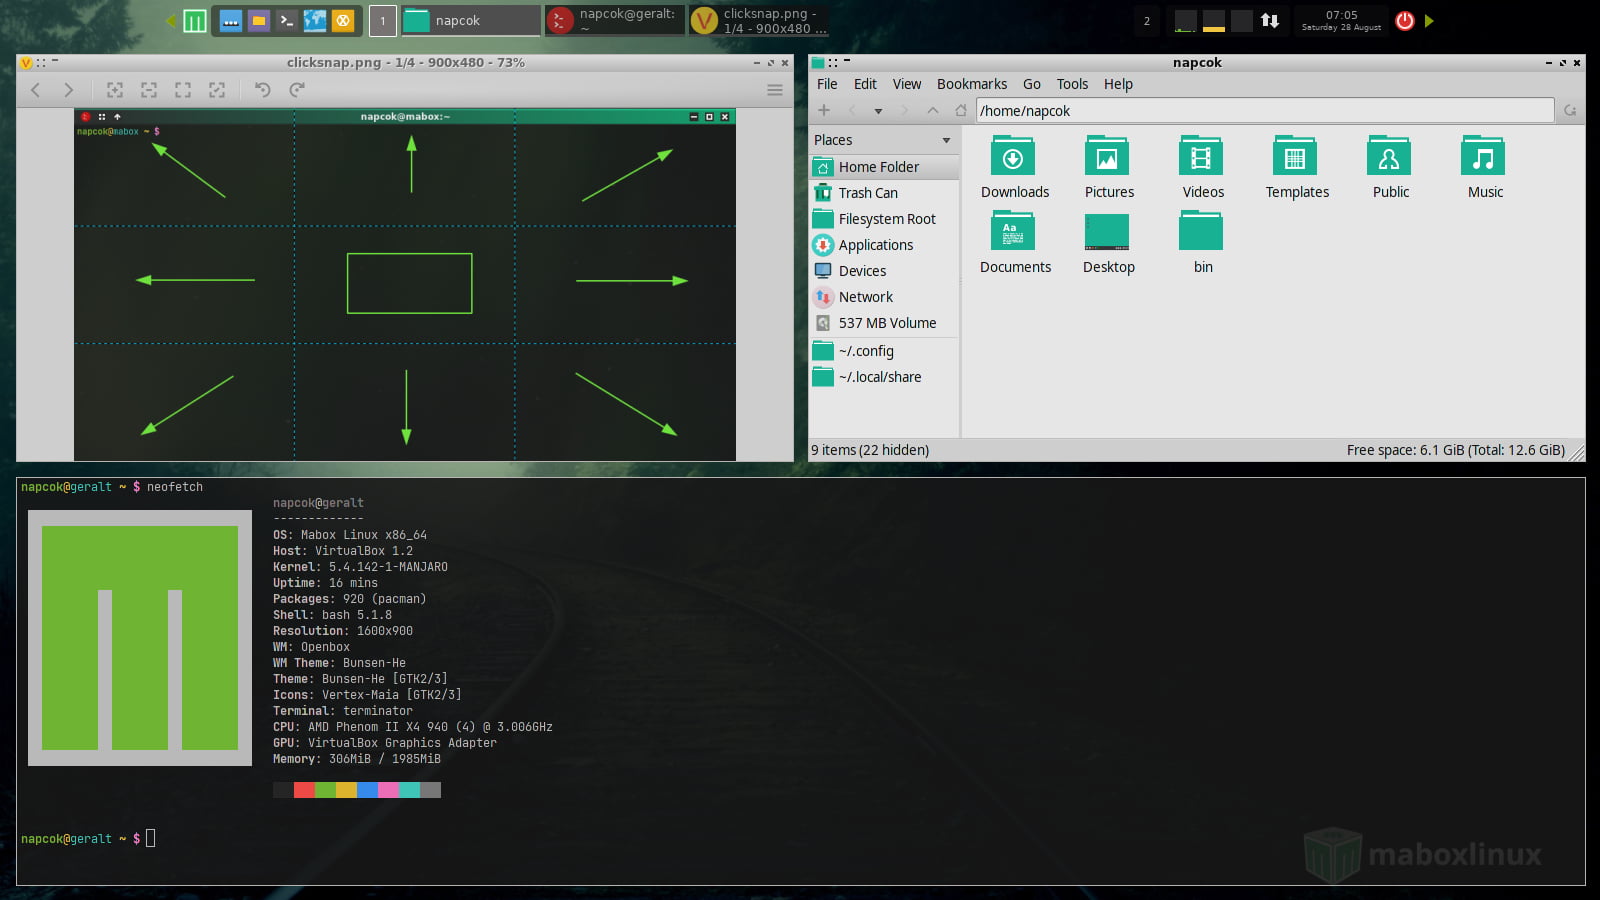Rotate image counter-clockwise
1600x900 pixels.
pyautogui.click(x=263, y=90)
